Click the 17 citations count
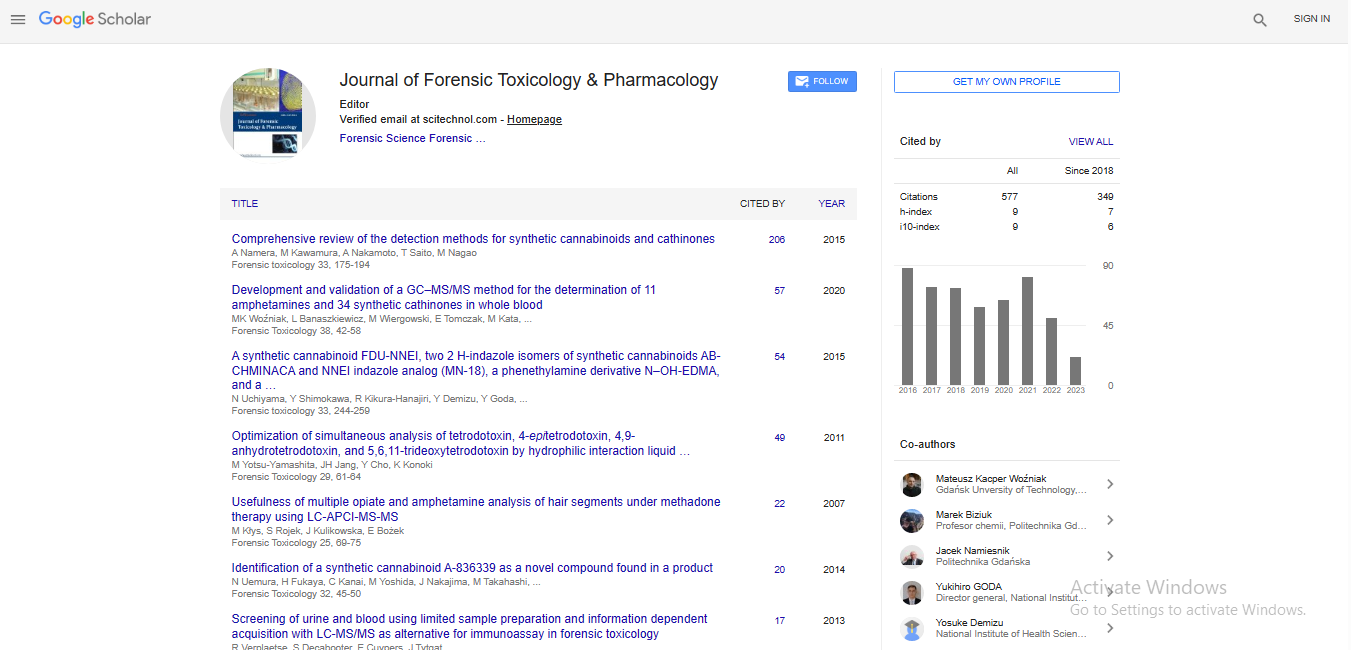The height and width of the screenshot is (650, 1351). point(780,621)
